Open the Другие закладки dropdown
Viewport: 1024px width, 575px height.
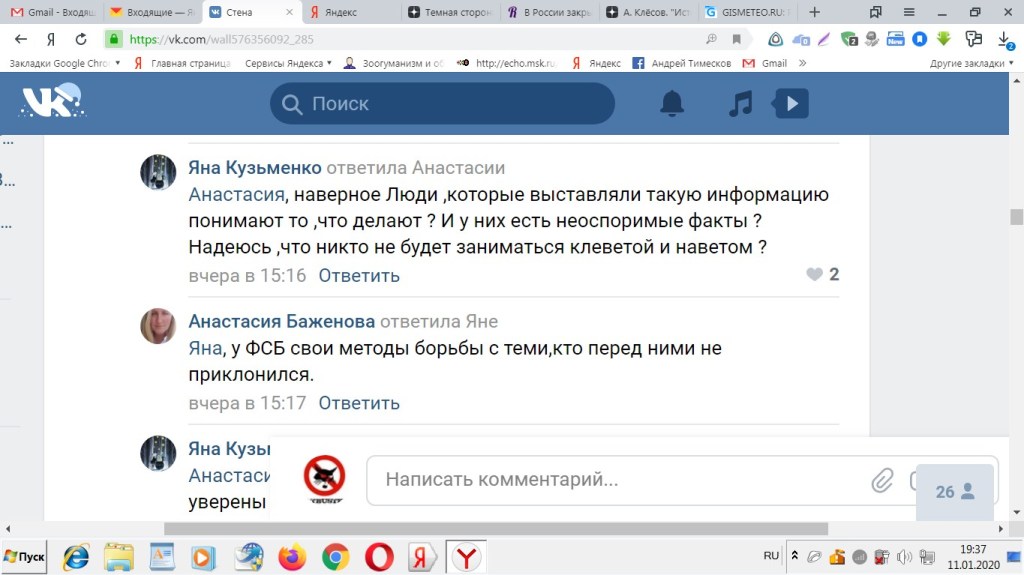[971, 63]
